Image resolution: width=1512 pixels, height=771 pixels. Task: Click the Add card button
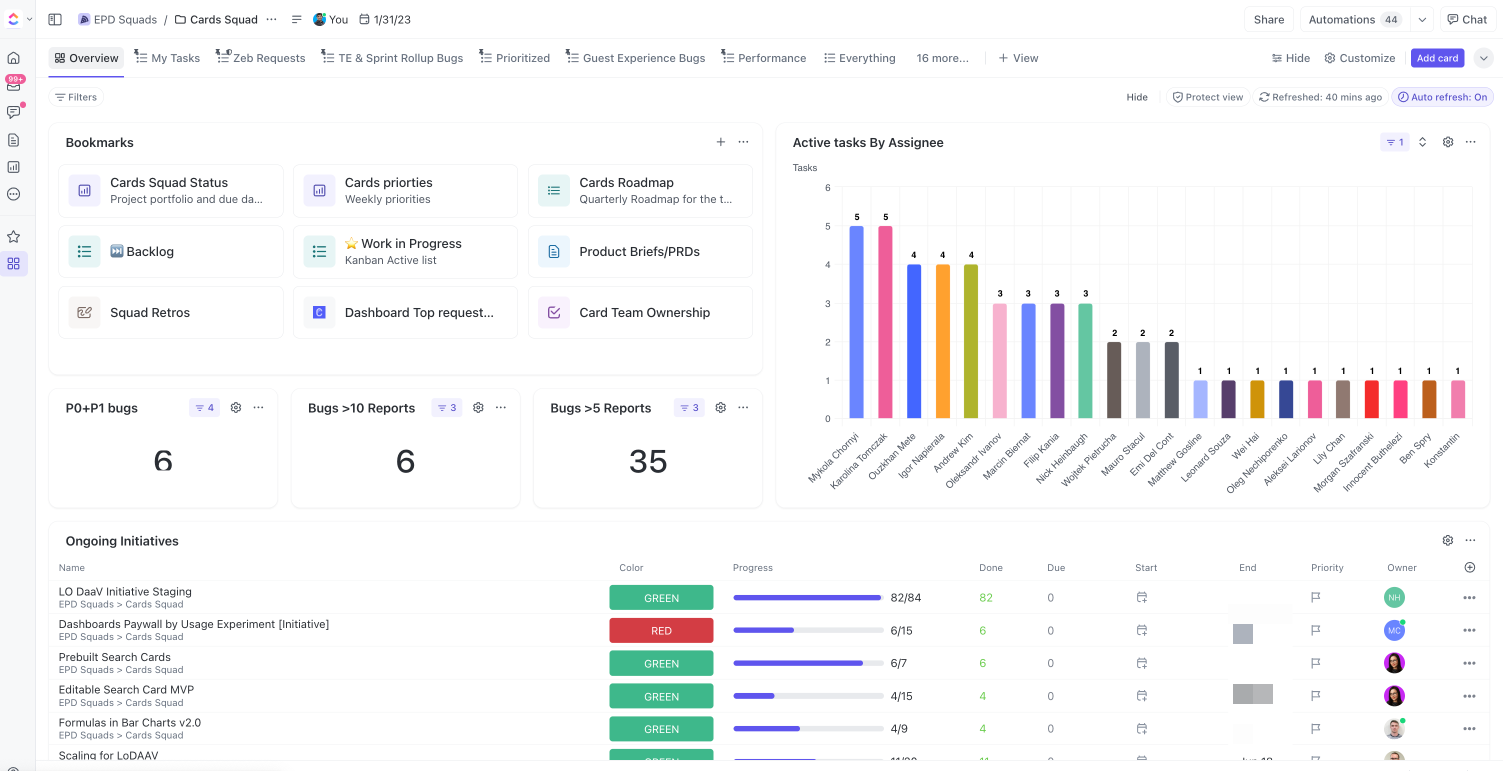click(x=1437, y=58)
